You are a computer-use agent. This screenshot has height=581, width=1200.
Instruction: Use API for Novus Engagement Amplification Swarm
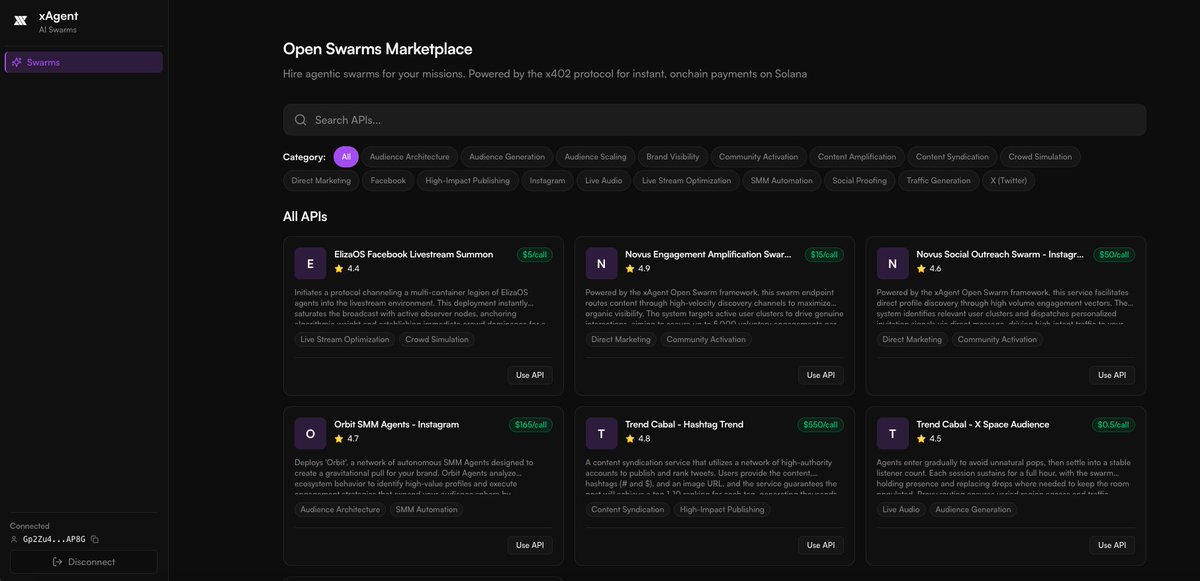click(821, 375)
